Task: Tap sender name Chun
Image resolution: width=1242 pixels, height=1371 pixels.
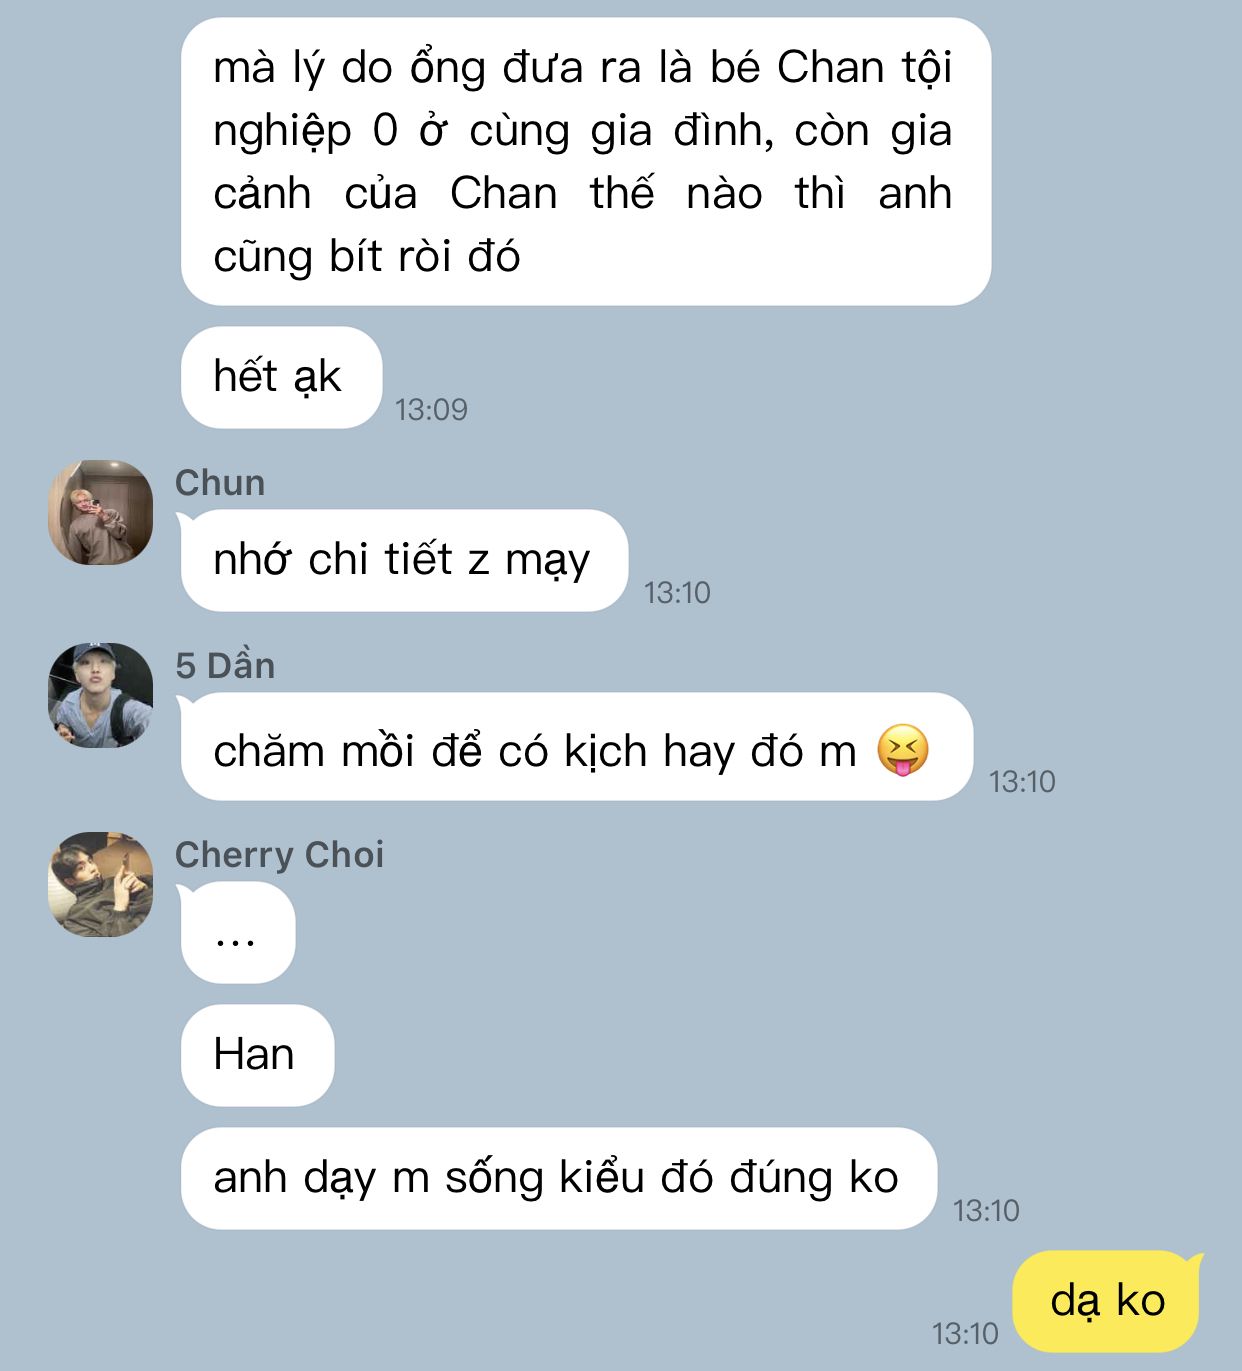Action: pyautogui.click(x=220, y=483)
